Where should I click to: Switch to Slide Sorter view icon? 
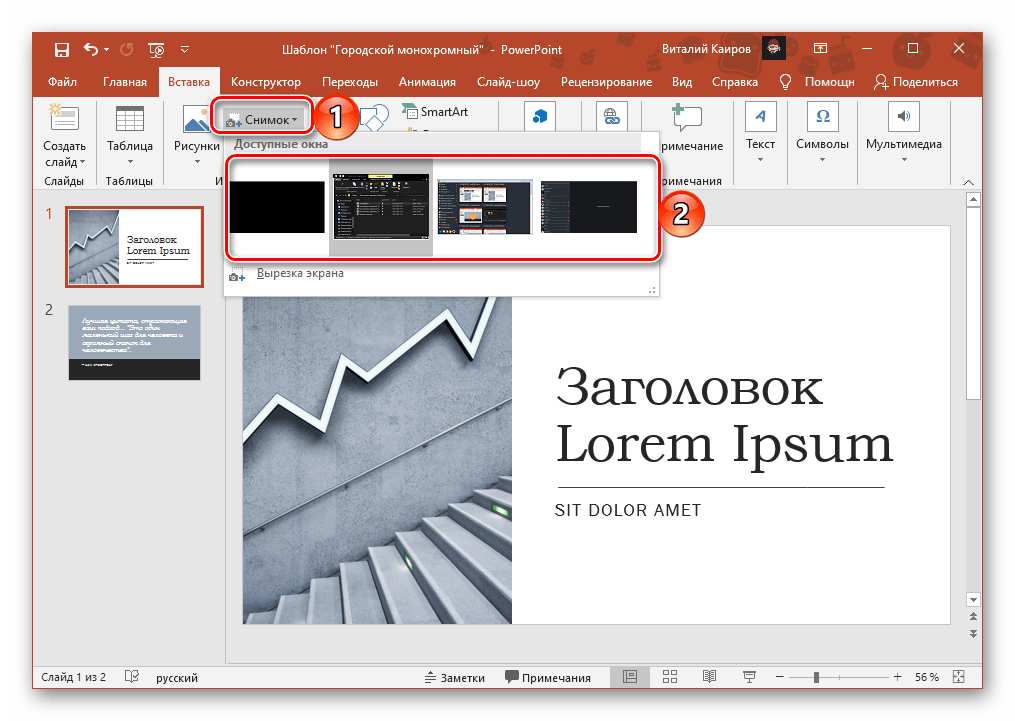pos(669,677)
